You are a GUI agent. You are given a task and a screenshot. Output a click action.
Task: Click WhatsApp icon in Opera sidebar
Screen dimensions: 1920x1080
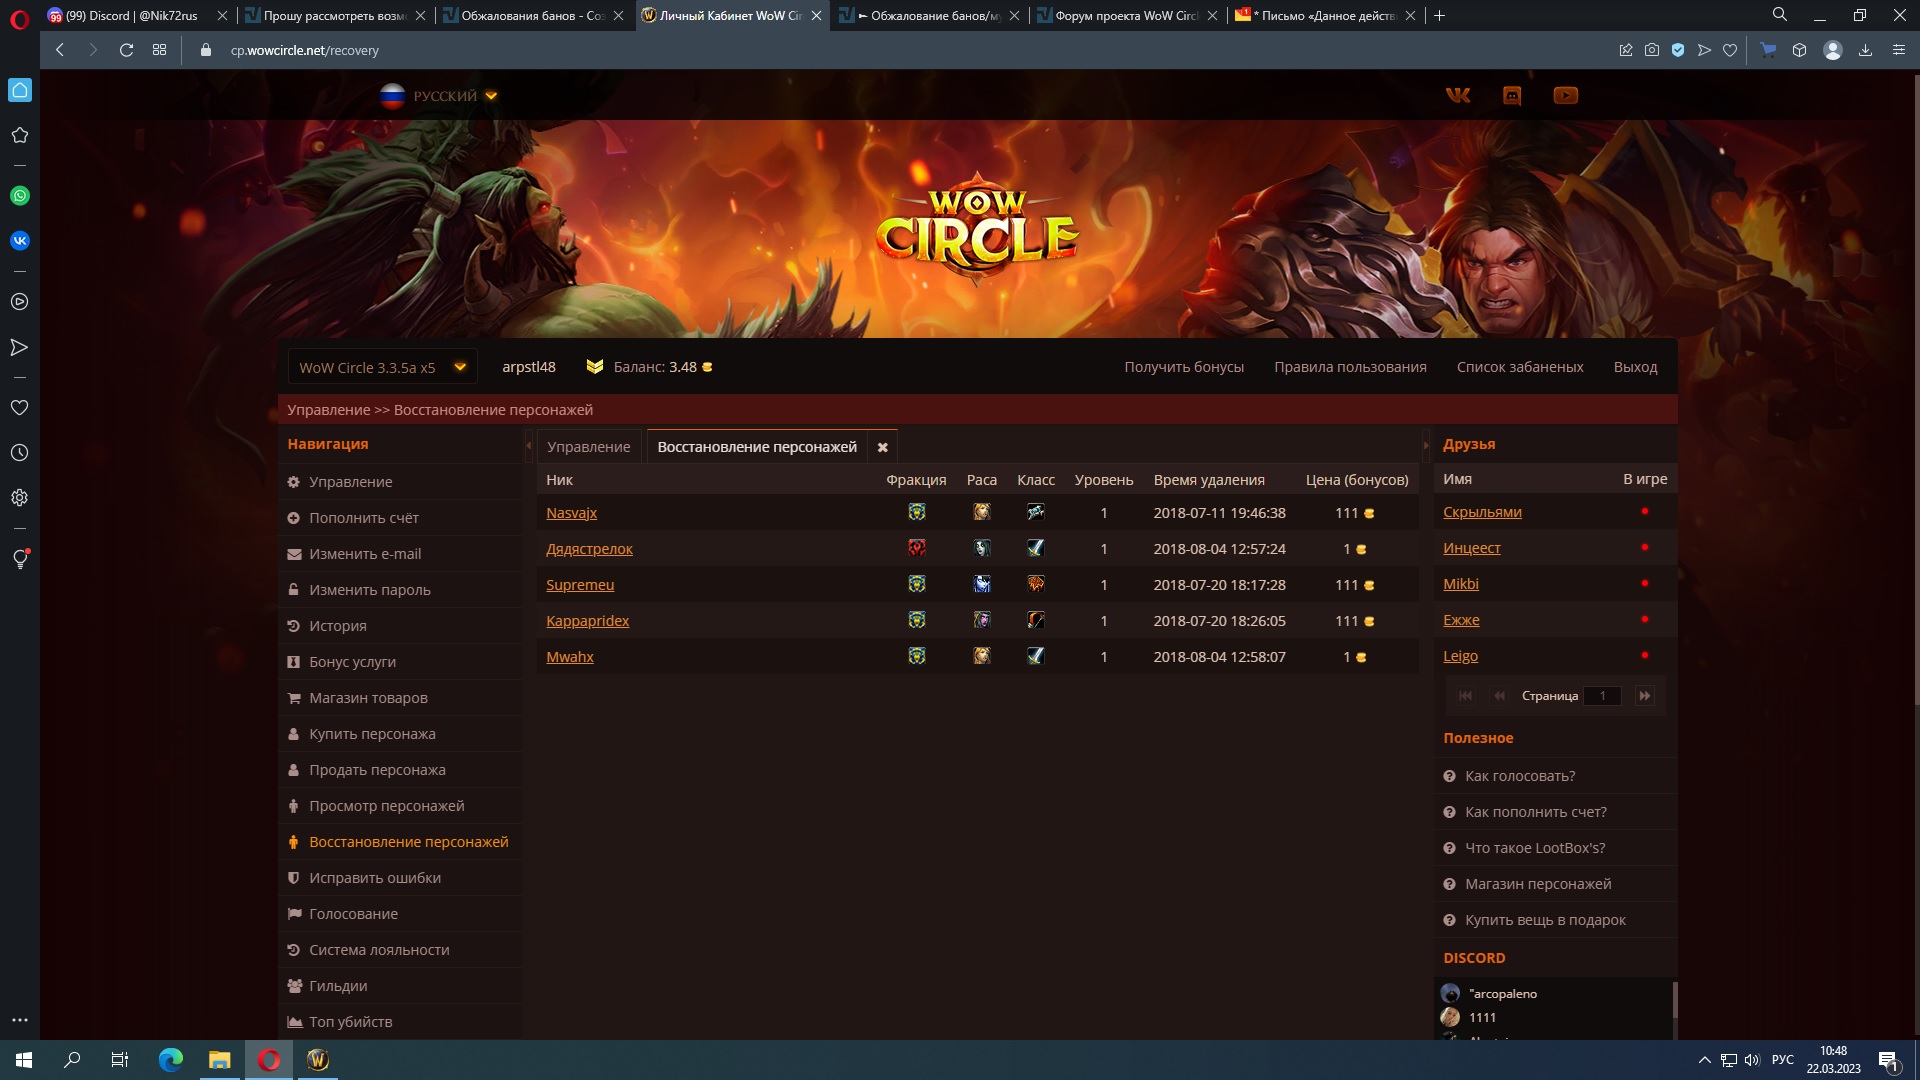click(x=20, y=196)
